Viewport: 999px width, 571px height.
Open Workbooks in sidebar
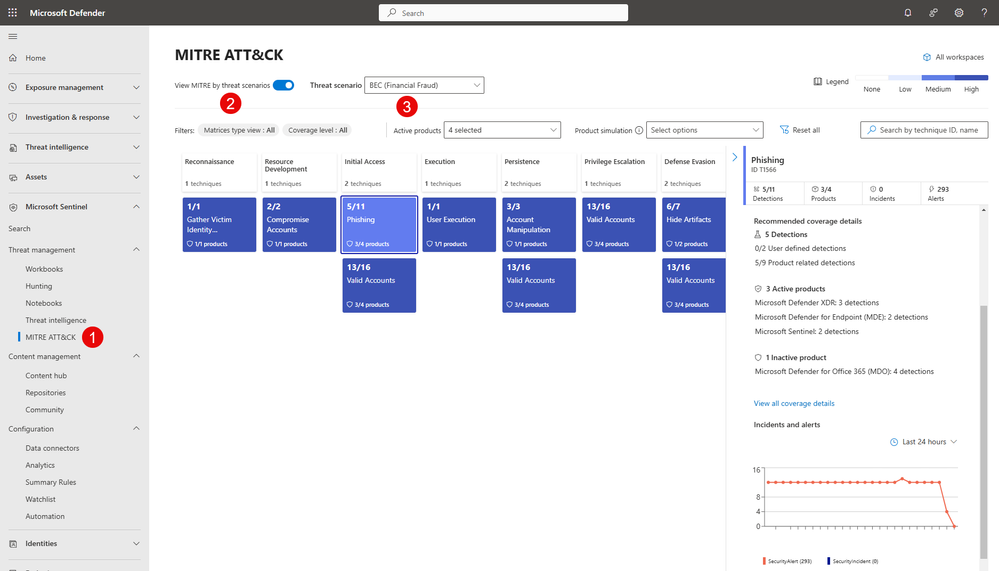click(x=44, y=269)
